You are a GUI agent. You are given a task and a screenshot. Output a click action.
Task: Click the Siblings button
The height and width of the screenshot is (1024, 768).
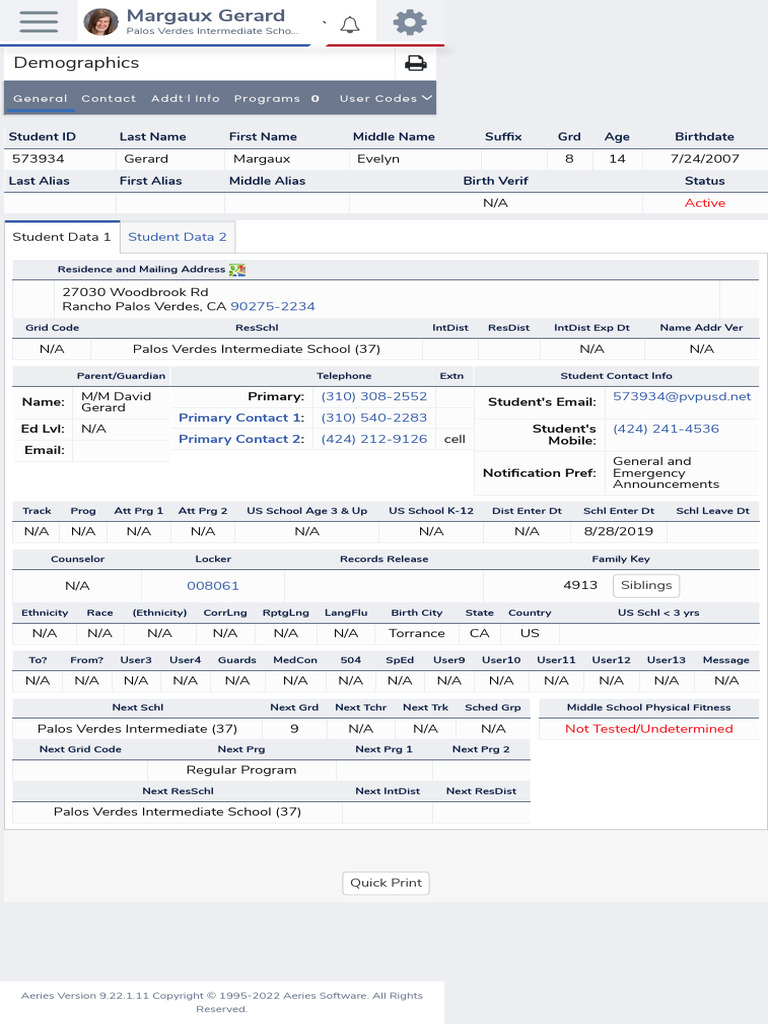point(646,585)
